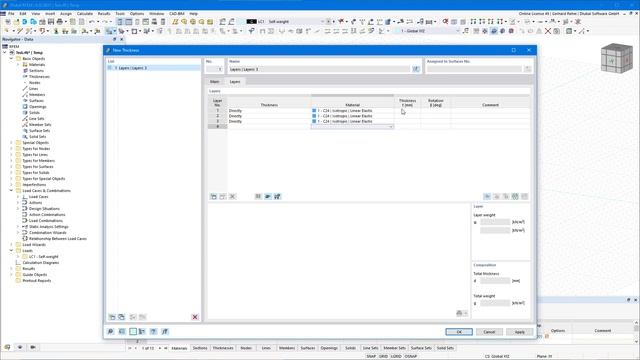
Task: Switch to the Layers tab in the dialog
Action: [235, 82]
